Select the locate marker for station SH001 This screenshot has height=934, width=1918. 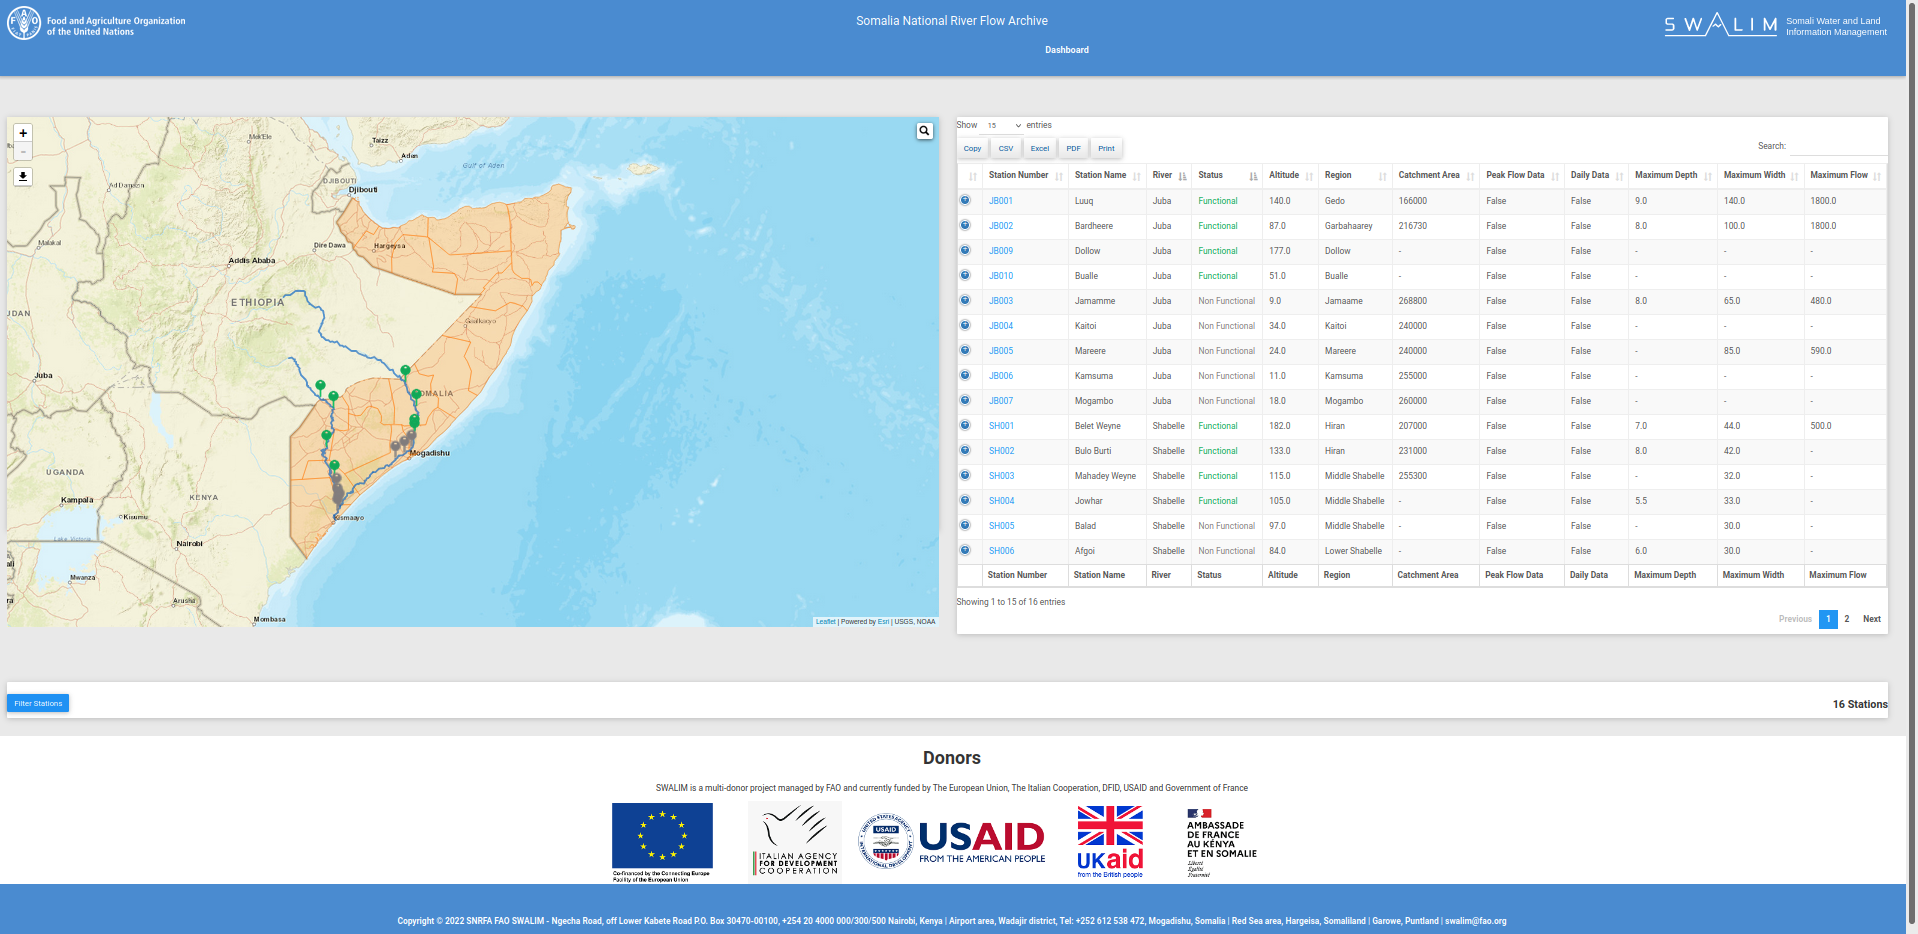click(x=965, y=425)
